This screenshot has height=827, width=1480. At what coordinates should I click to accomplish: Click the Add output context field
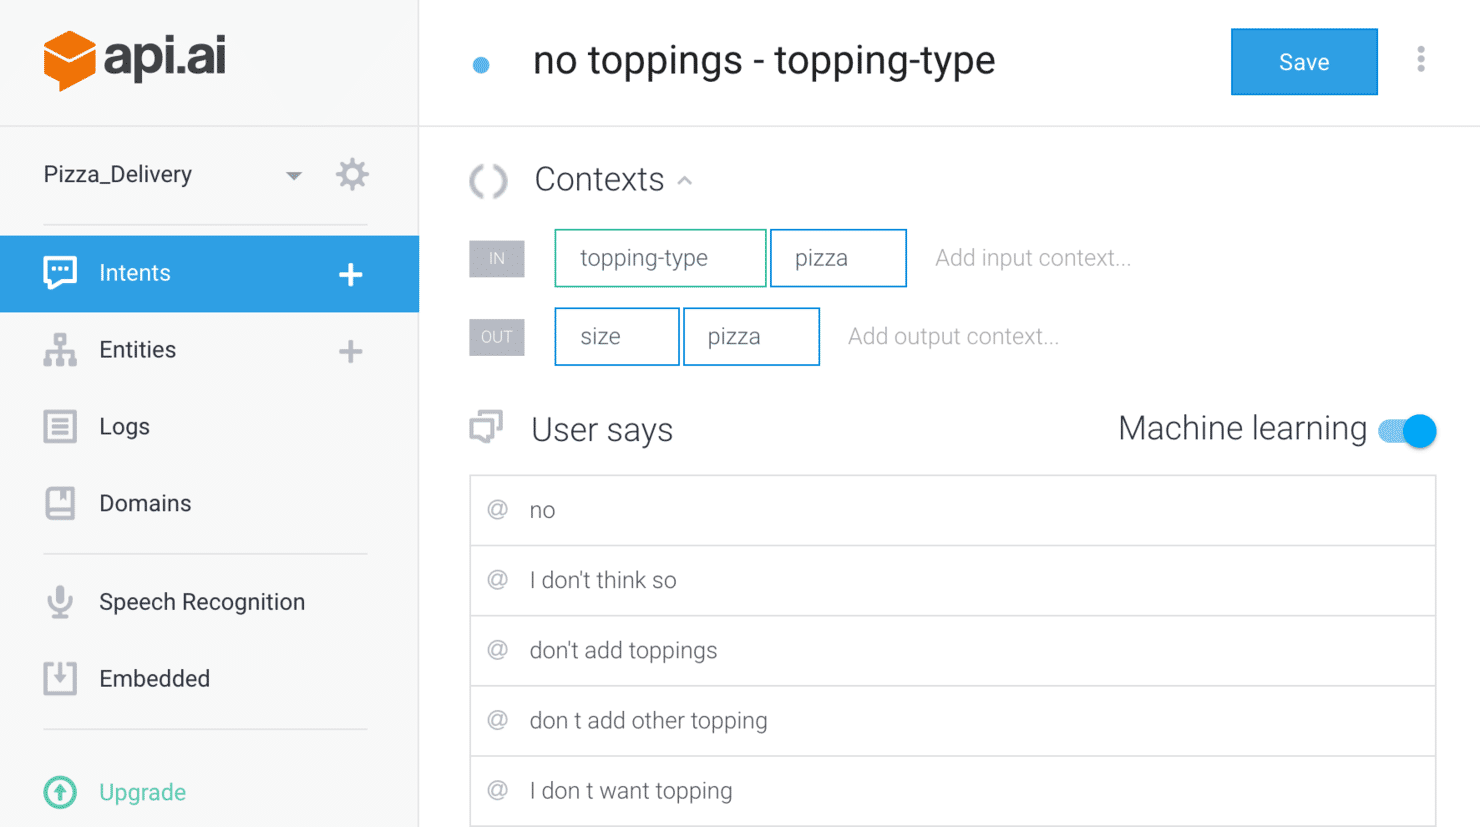953,337
